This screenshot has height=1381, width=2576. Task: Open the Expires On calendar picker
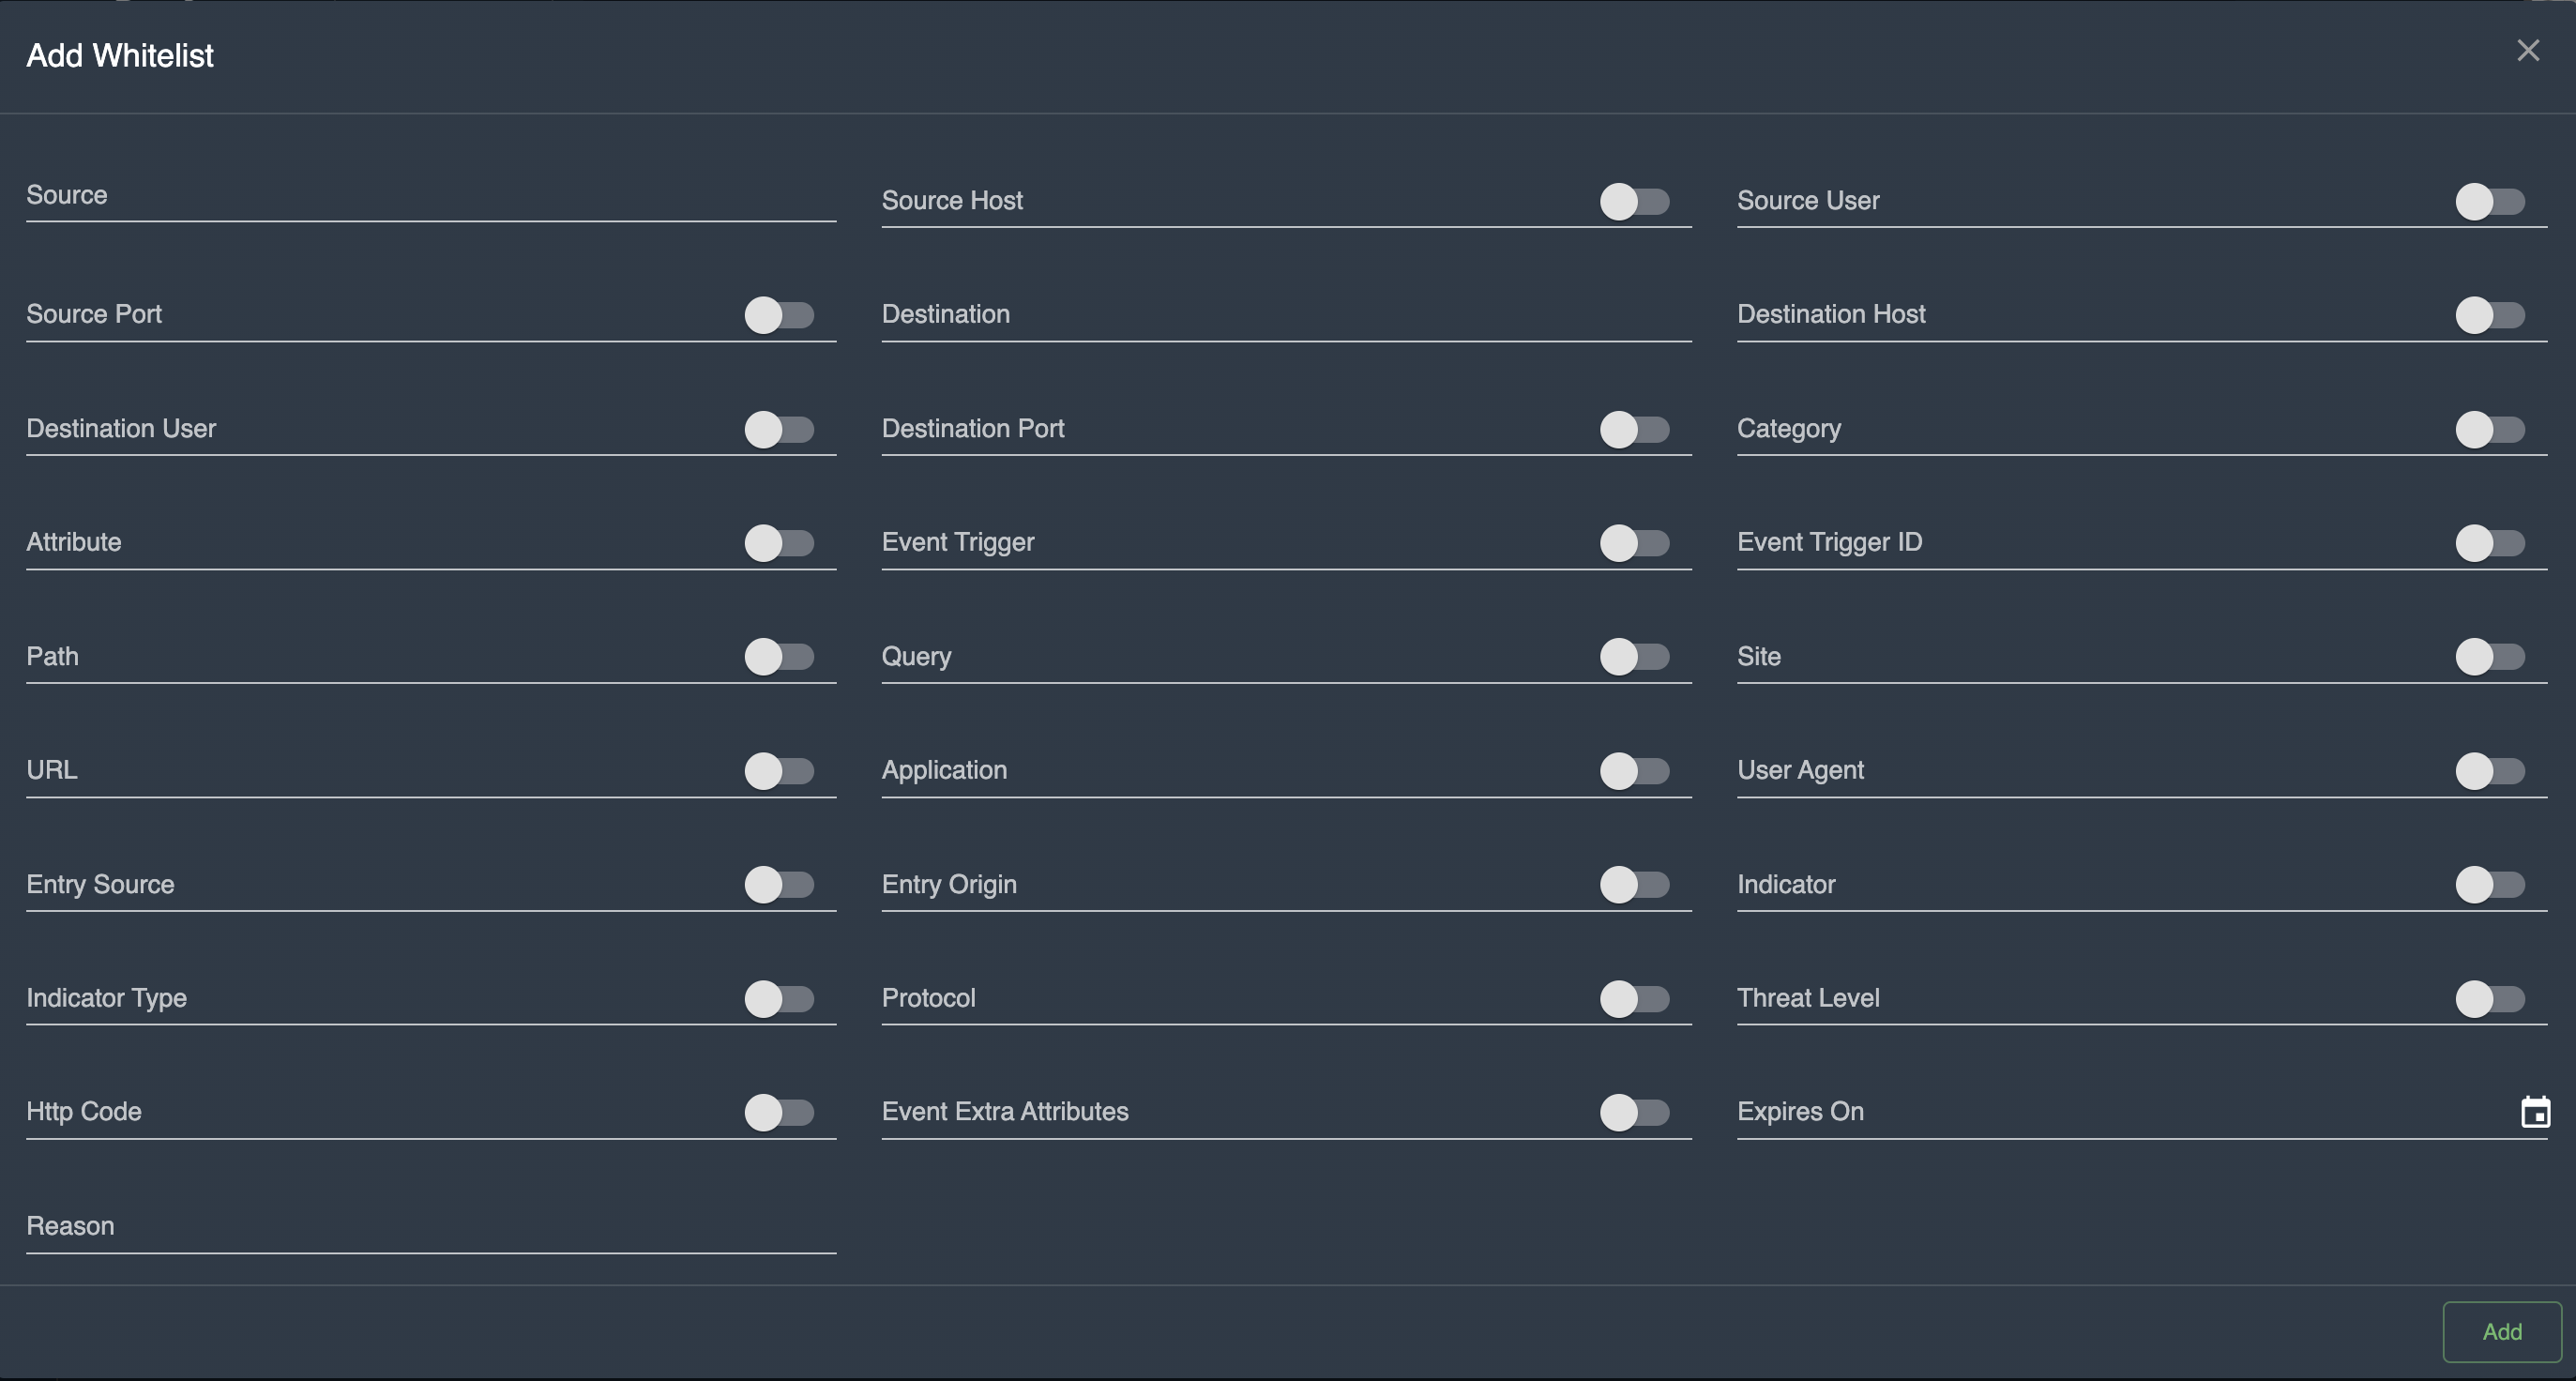tap(2535, 1112)
